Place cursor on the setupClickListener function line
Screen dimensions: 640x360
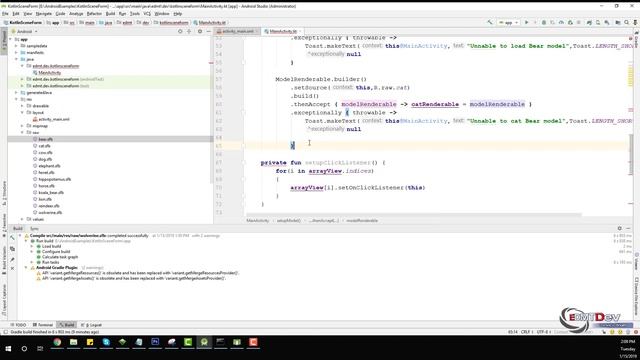pyautogui.click(x=322, y=163)
